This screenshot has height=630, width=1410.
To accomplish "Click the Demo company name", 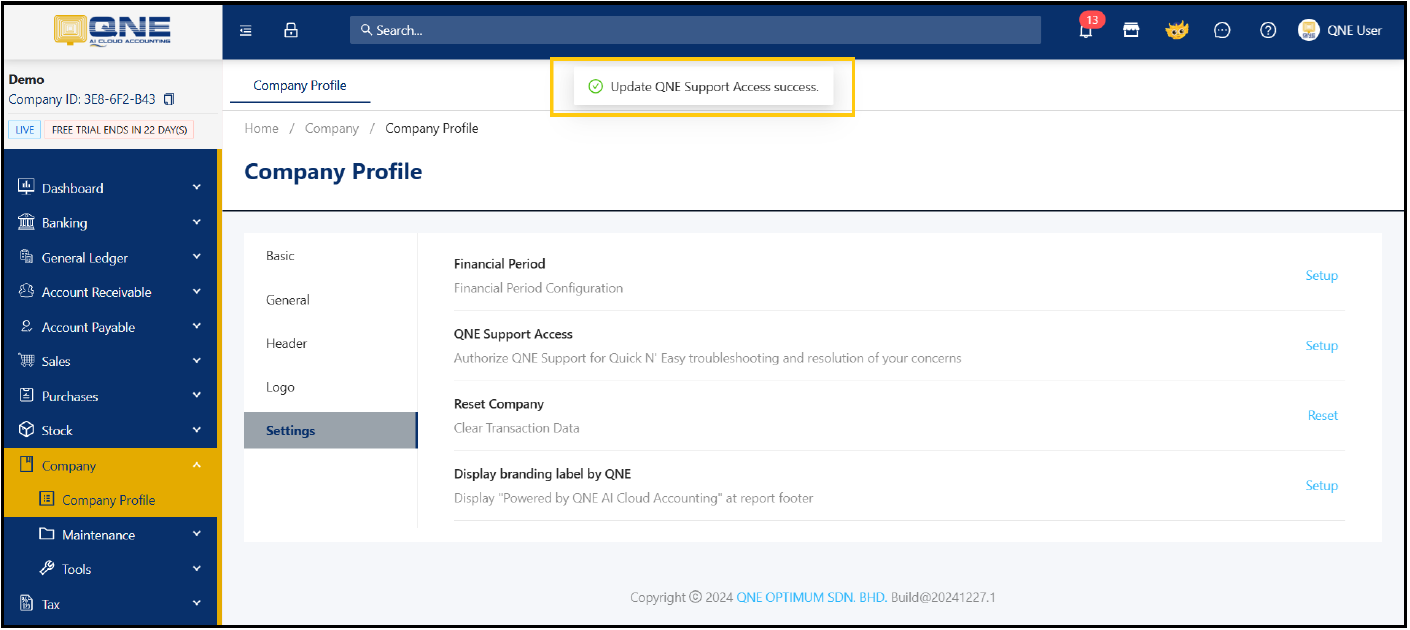I will (x=26, y=79).
